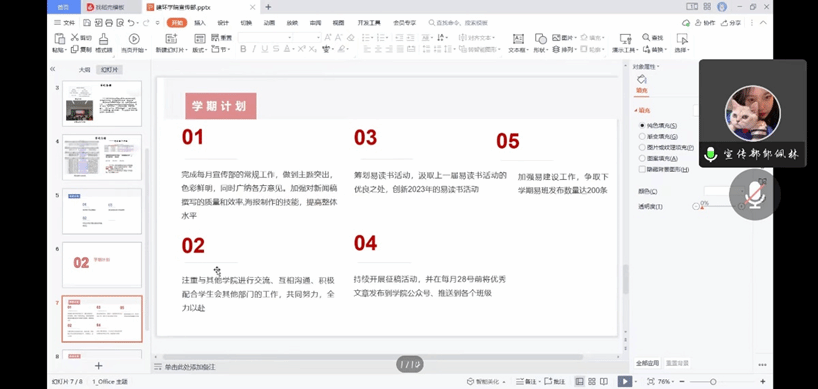Select picture or texture fill option
Screen dimensions: 818x389
[642, 148]
